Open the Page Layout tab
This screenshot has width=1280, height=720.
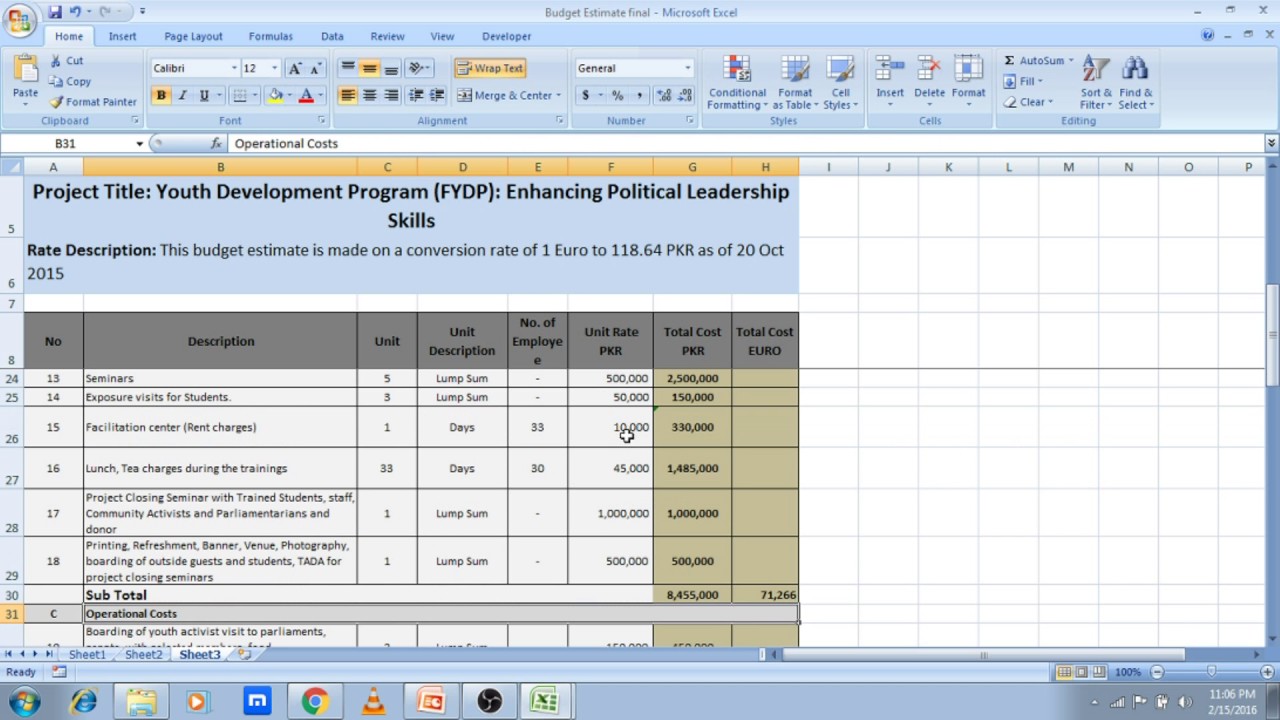click(193, 36)
